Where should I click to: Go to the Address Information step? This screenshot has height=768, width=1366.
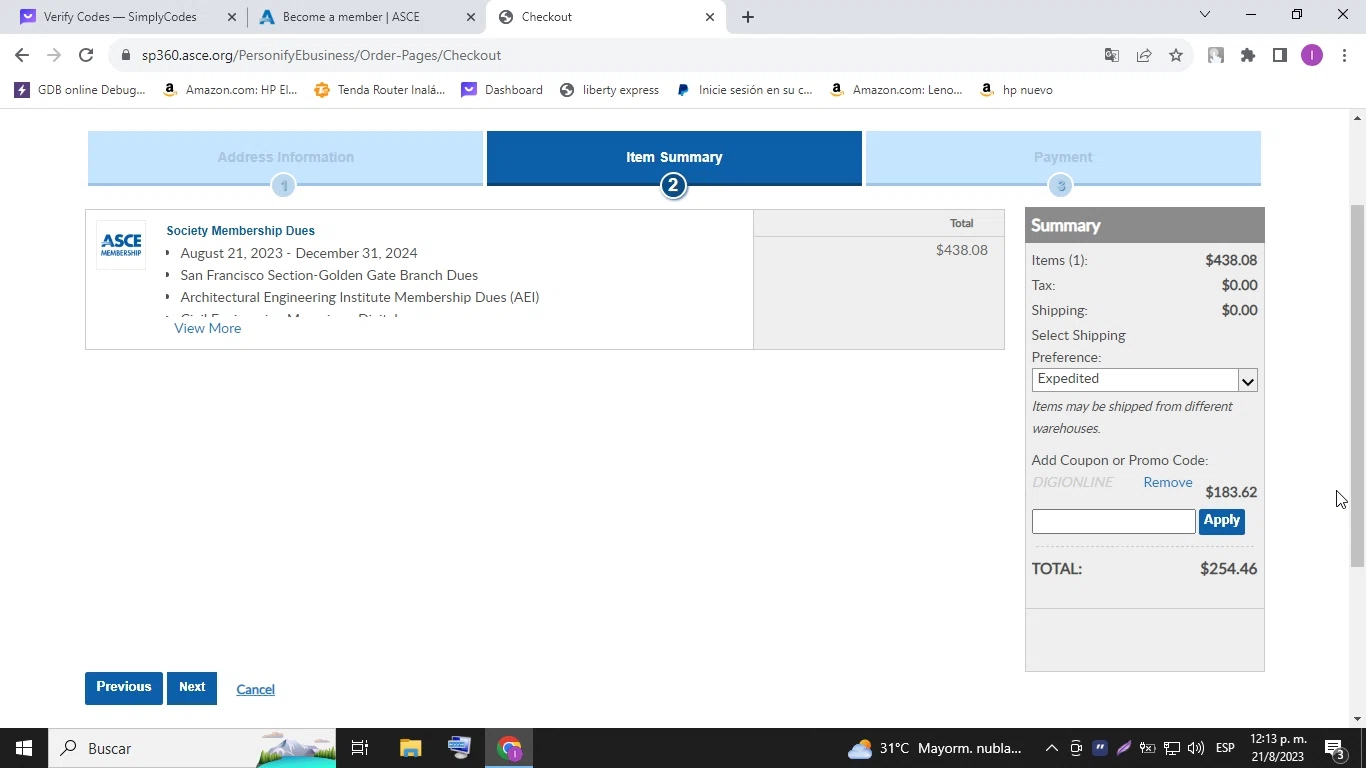click(x=285, y=158)
